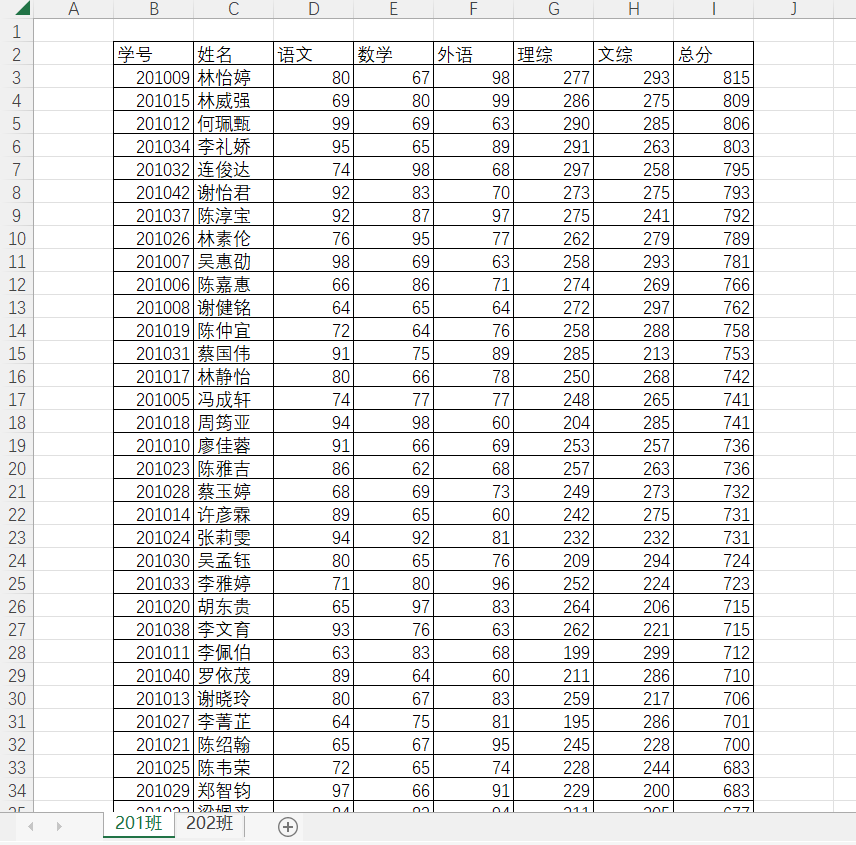Click the 学号 header cell
The height and width of the screenshot is (845, 856).
click(153, 54)
